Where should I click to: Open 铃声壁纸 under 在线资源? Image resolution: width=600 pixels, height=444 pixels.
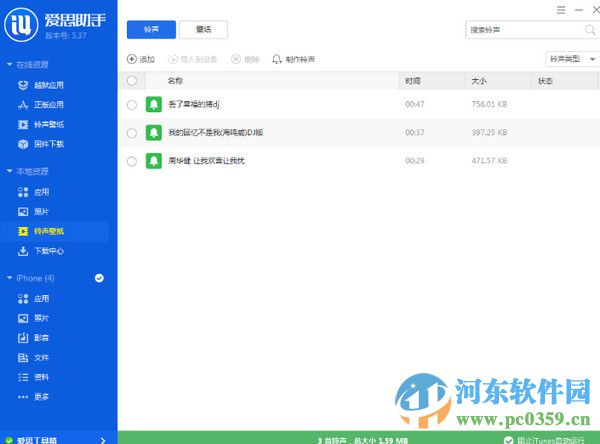pyautogui.click(x=41, y=124)
